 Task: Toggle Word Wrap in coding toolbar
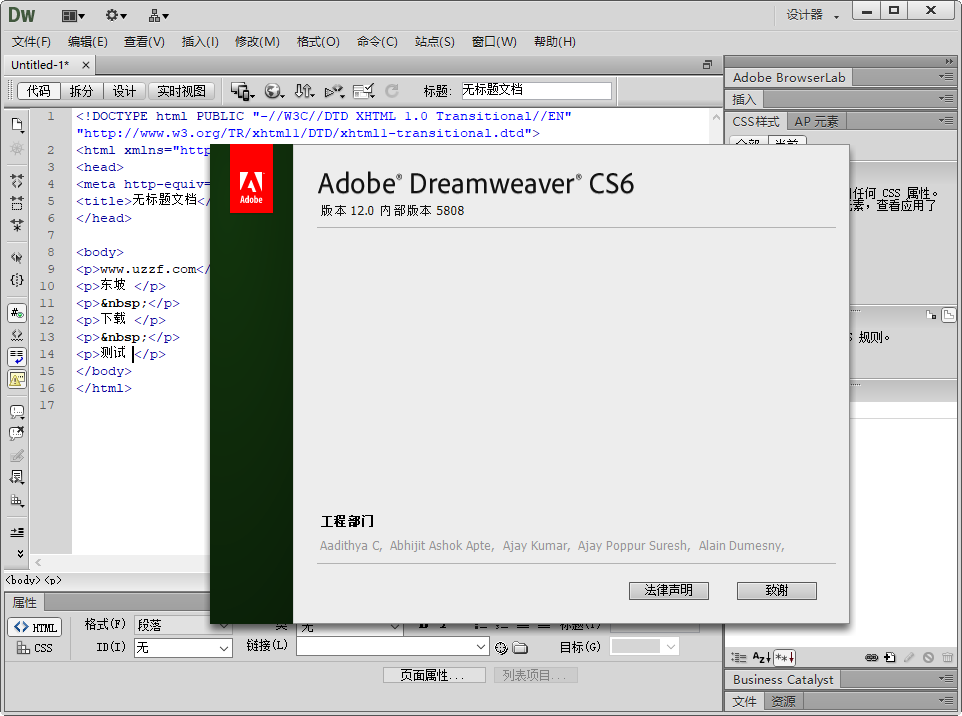click(17, 357)
